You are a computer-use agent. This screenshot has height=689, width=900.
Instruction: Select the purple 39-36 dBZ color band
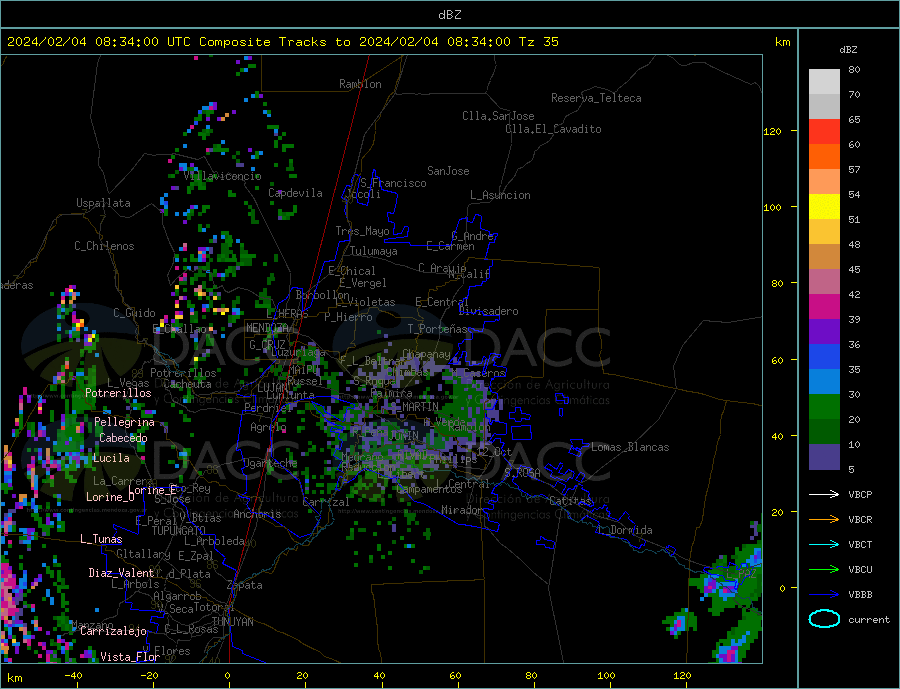tap(824, 332)
